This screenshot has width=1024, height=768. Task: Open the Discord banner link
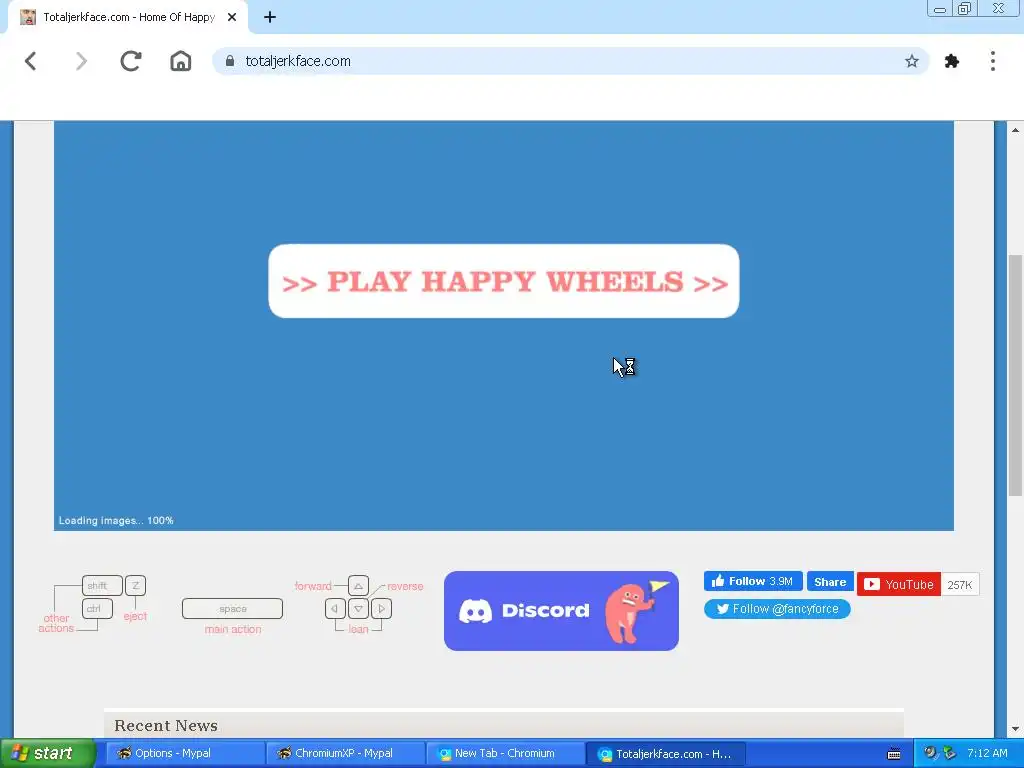pyautogui.click(x=561, y=611)
